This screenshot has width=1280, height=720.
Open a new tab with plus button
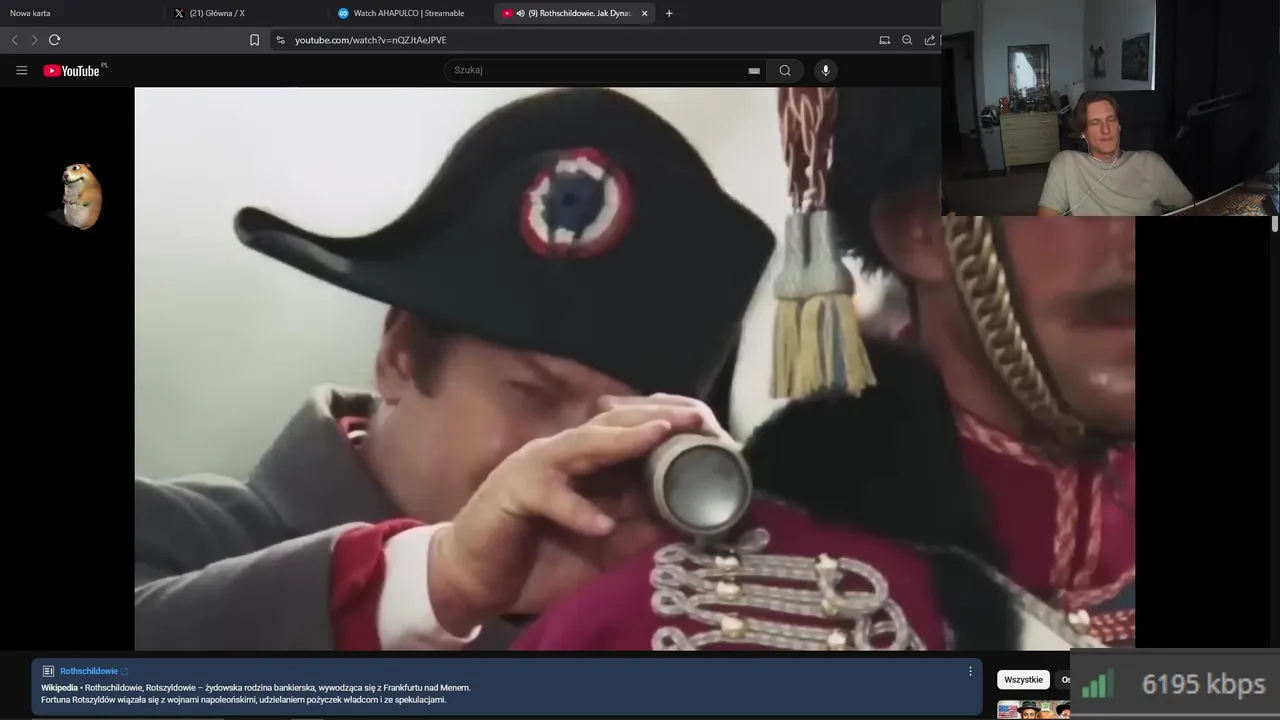click(669, 13)
